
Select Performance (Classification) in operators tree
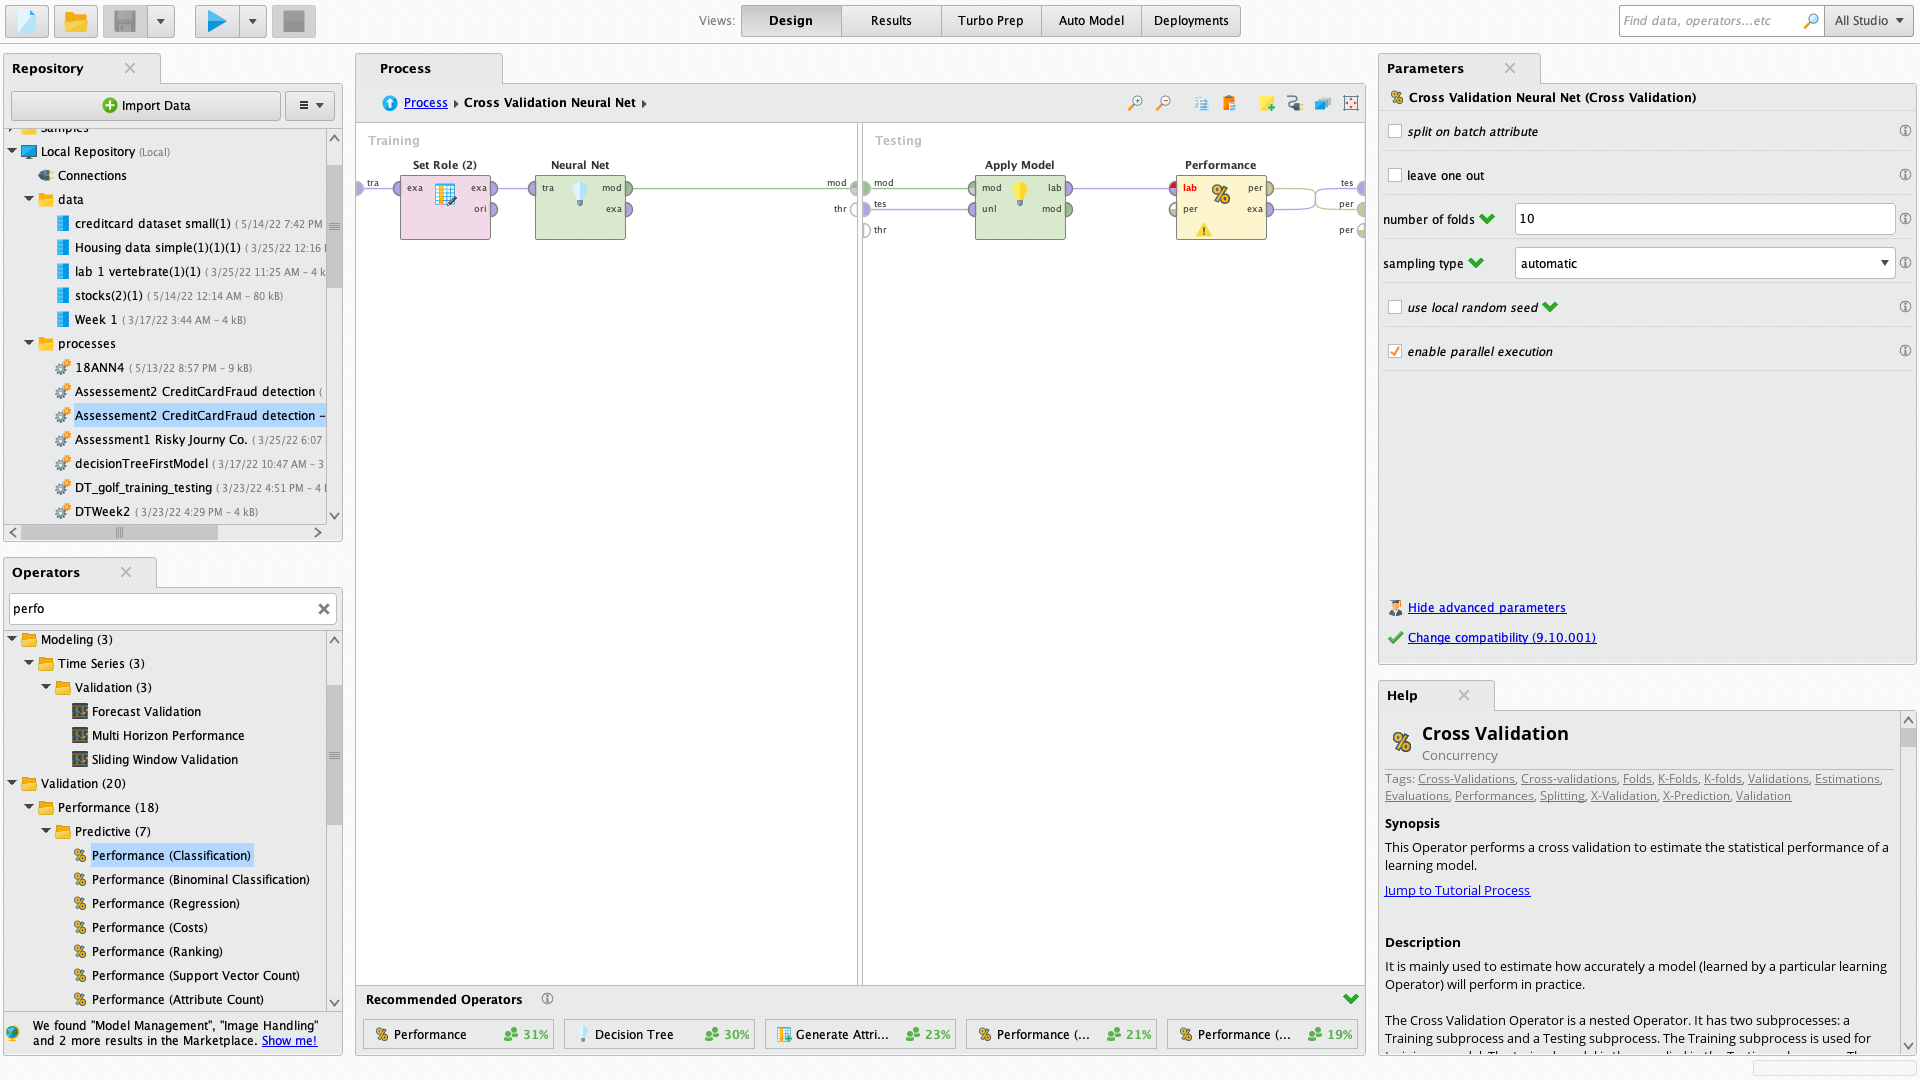click(171, 856)
